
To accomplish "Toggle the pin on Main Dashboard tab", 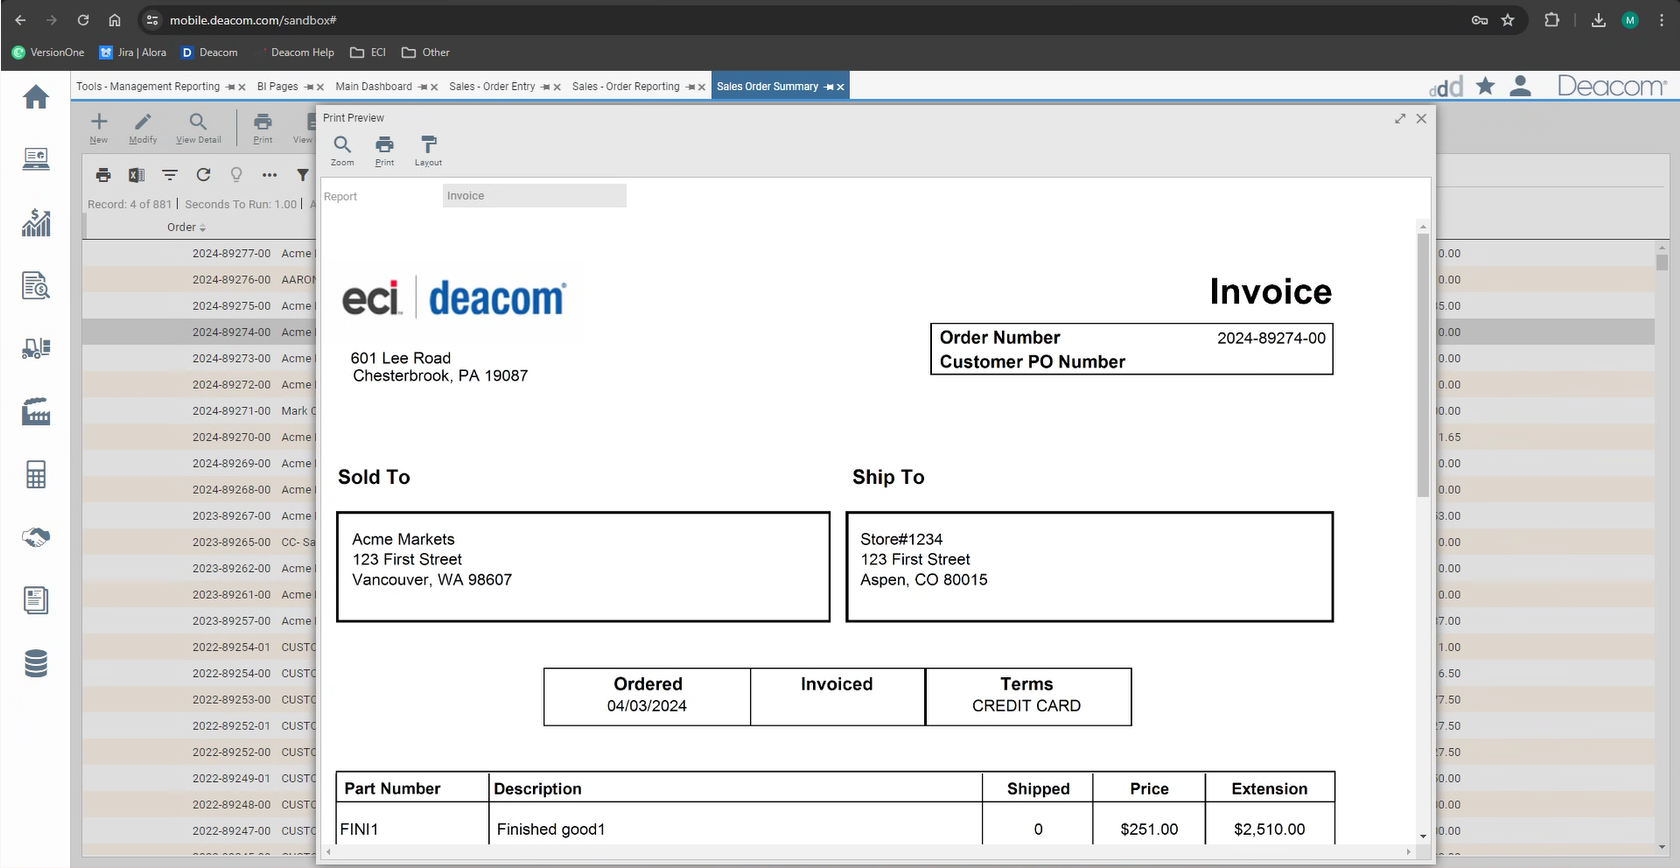I will point(422,87).
